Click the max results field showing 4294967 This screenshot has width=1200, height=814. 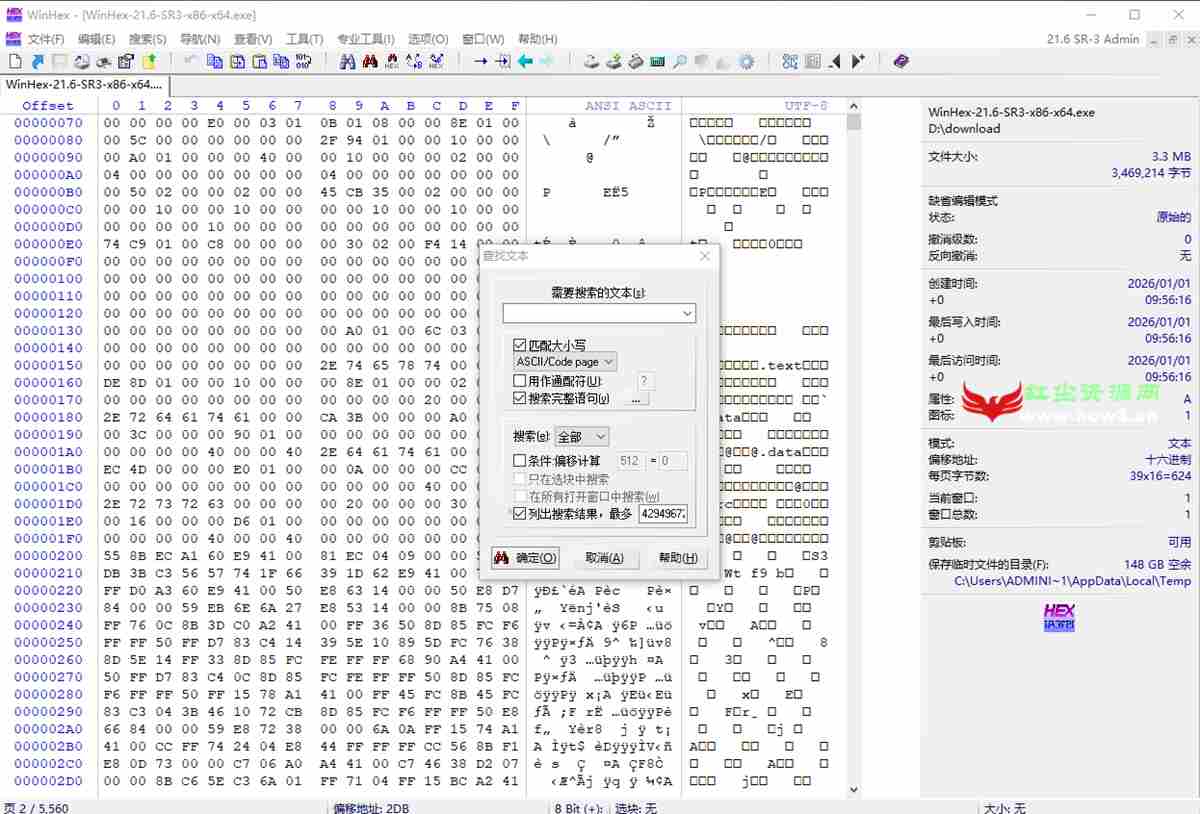pos(662,514)
